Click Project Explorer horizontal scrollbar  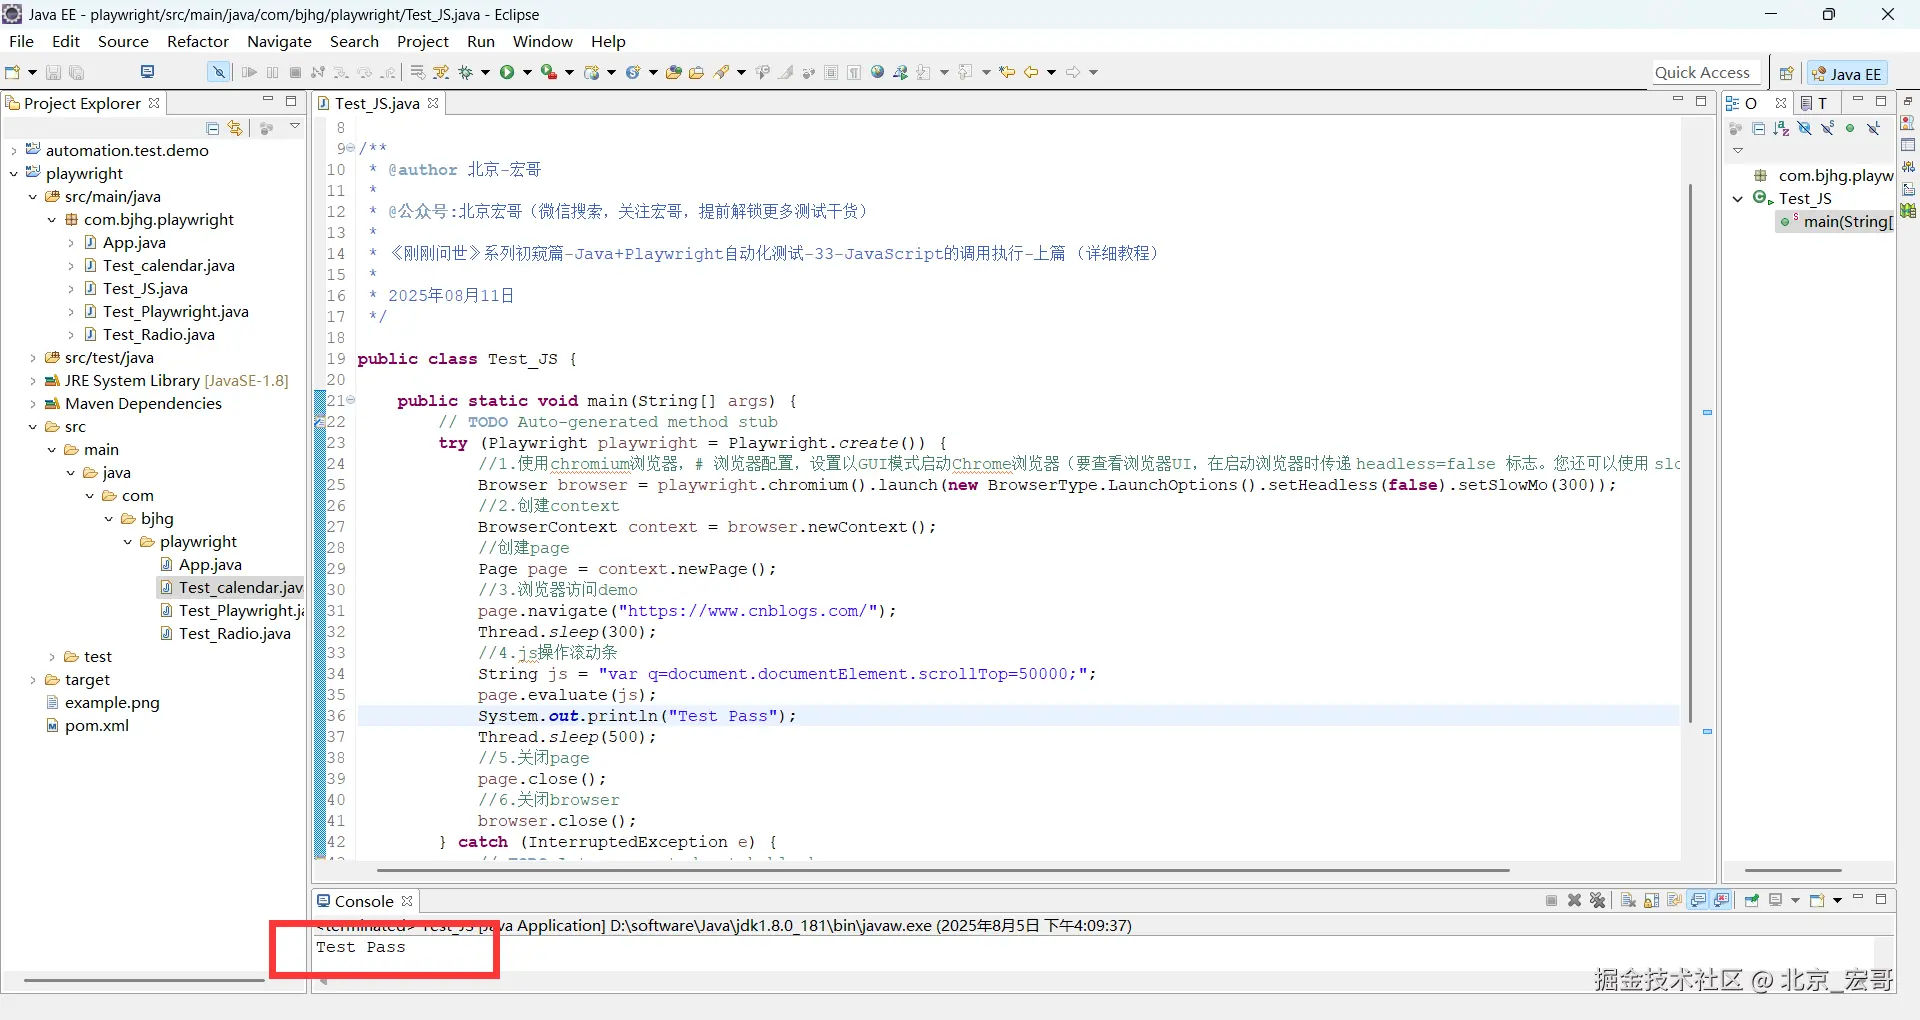click(x=144, y=981)
